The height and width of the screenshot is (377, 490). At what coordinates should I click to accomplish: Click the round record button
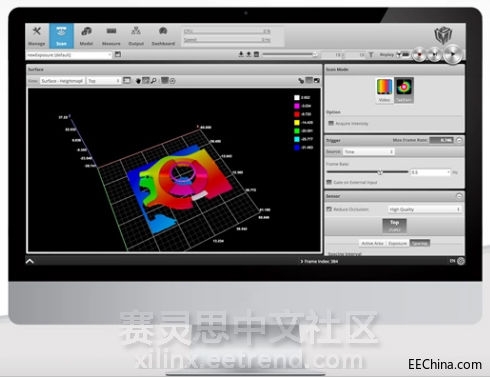[420, 55]
